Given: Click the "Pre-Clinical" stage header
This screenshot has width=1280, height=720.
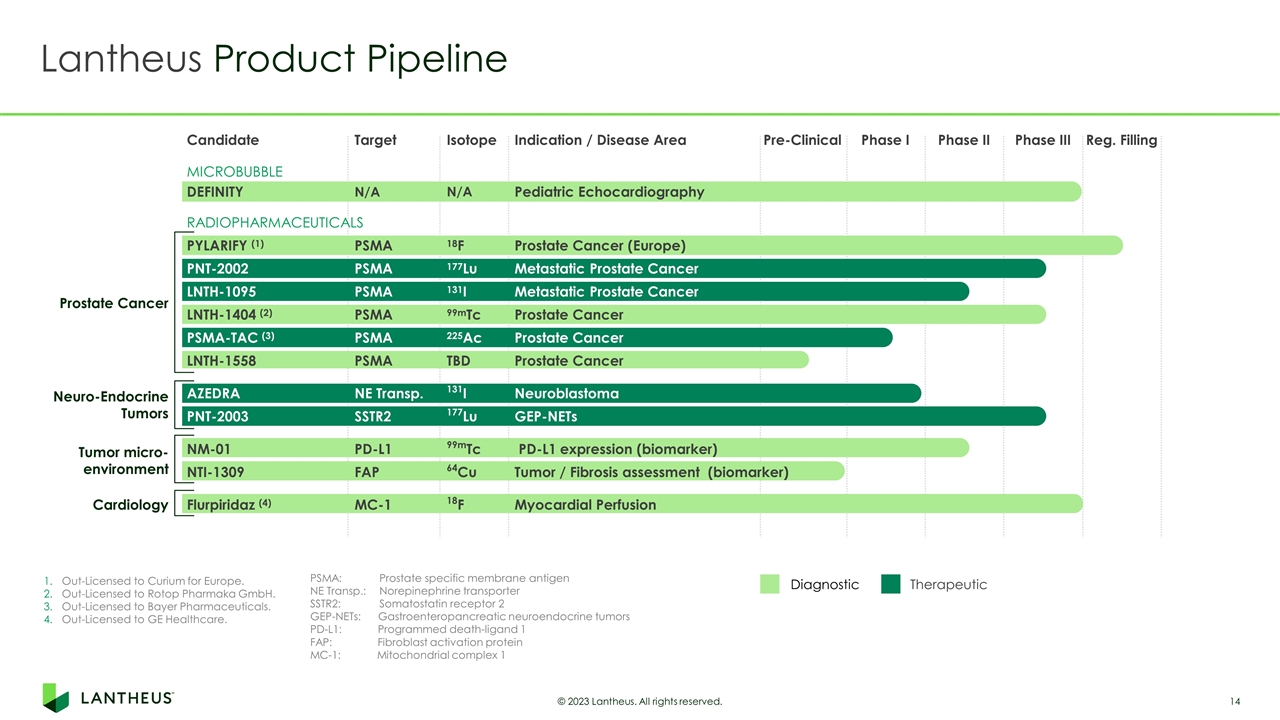Looking at the screenshot, I should [802, 140].
